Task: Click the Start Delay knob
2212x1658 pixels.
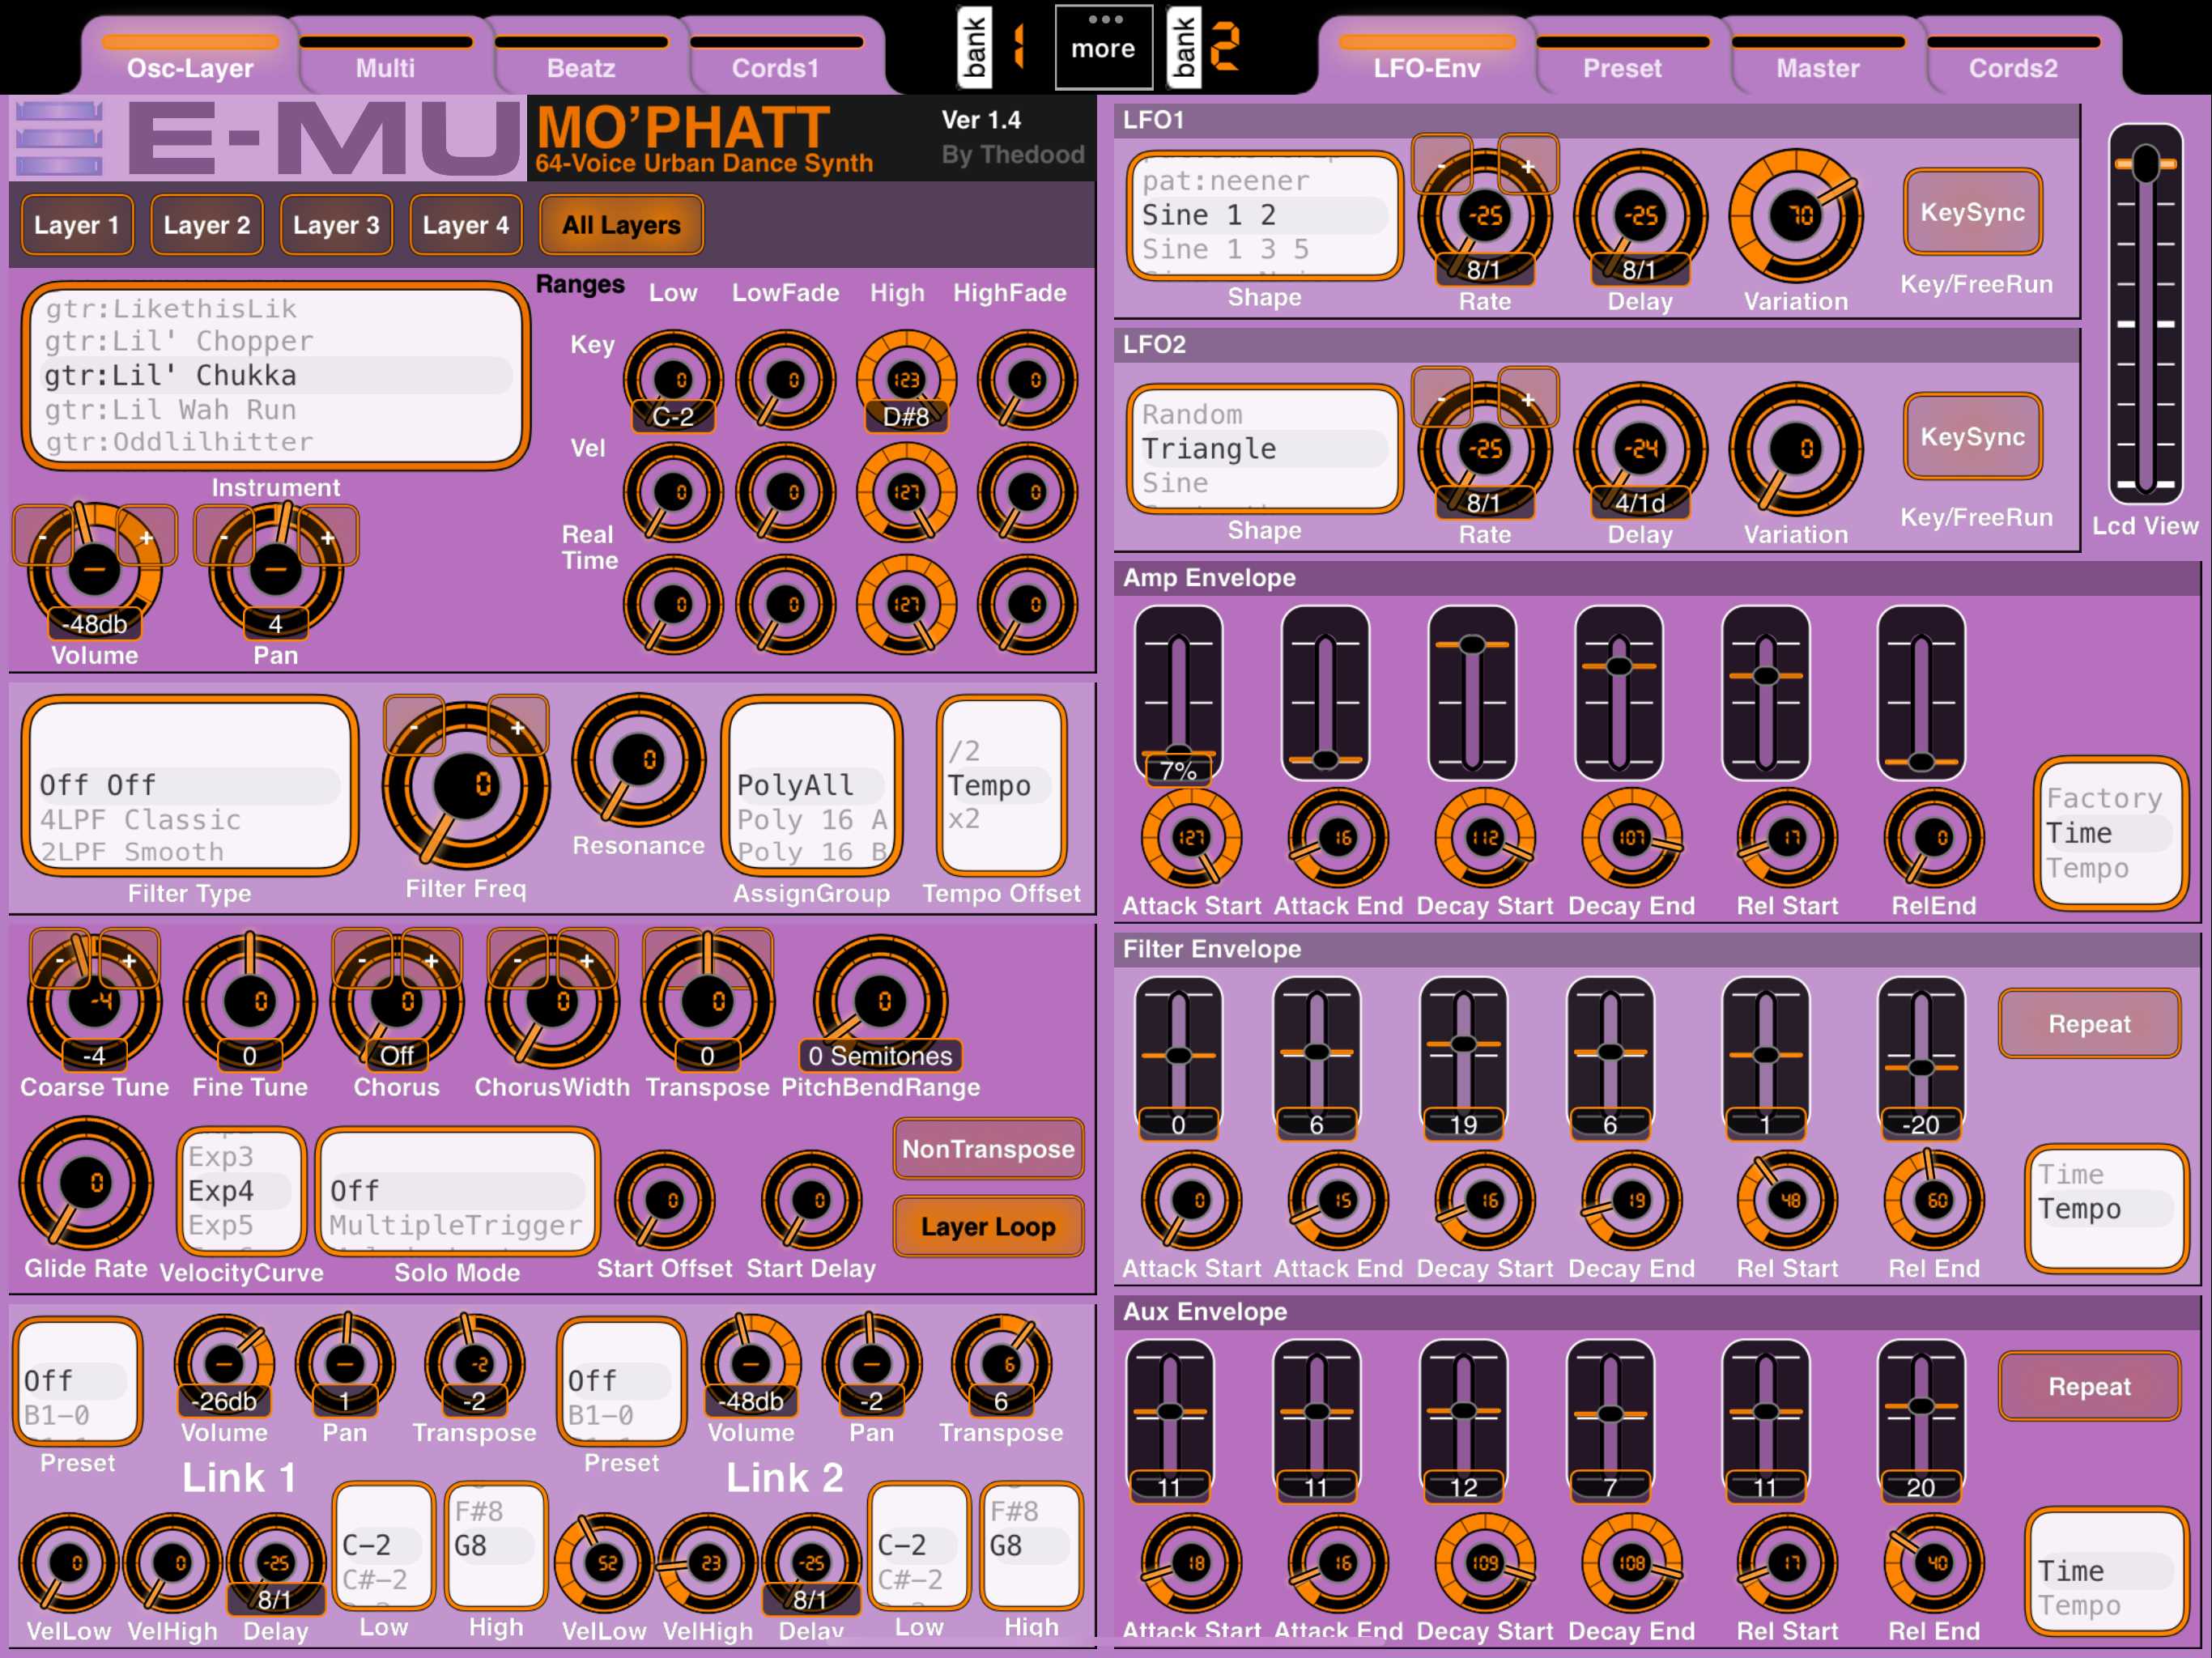Action: coord(811,1200)
